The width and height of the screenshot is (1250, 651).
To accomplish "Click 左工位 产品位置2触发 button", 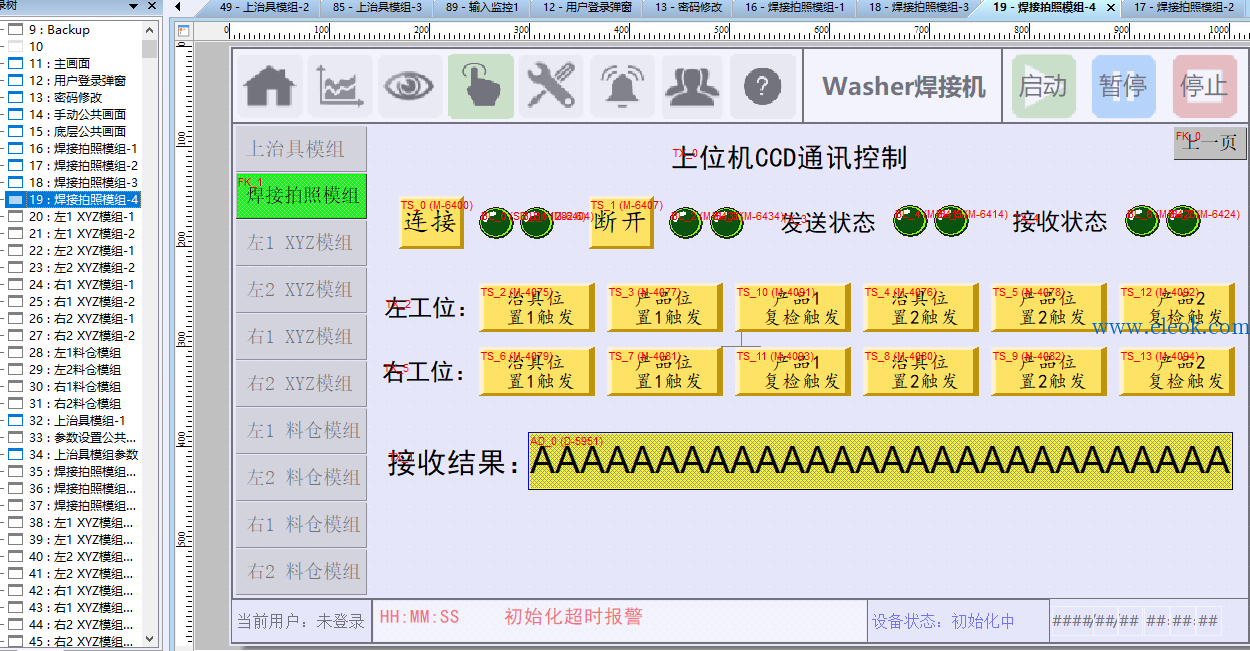I will click(x=1049, y=308).
